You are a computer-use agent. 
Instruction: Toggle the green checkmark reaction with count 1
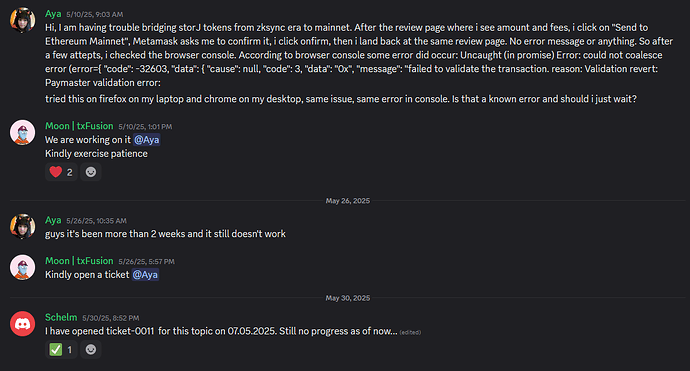coord(61,349)
